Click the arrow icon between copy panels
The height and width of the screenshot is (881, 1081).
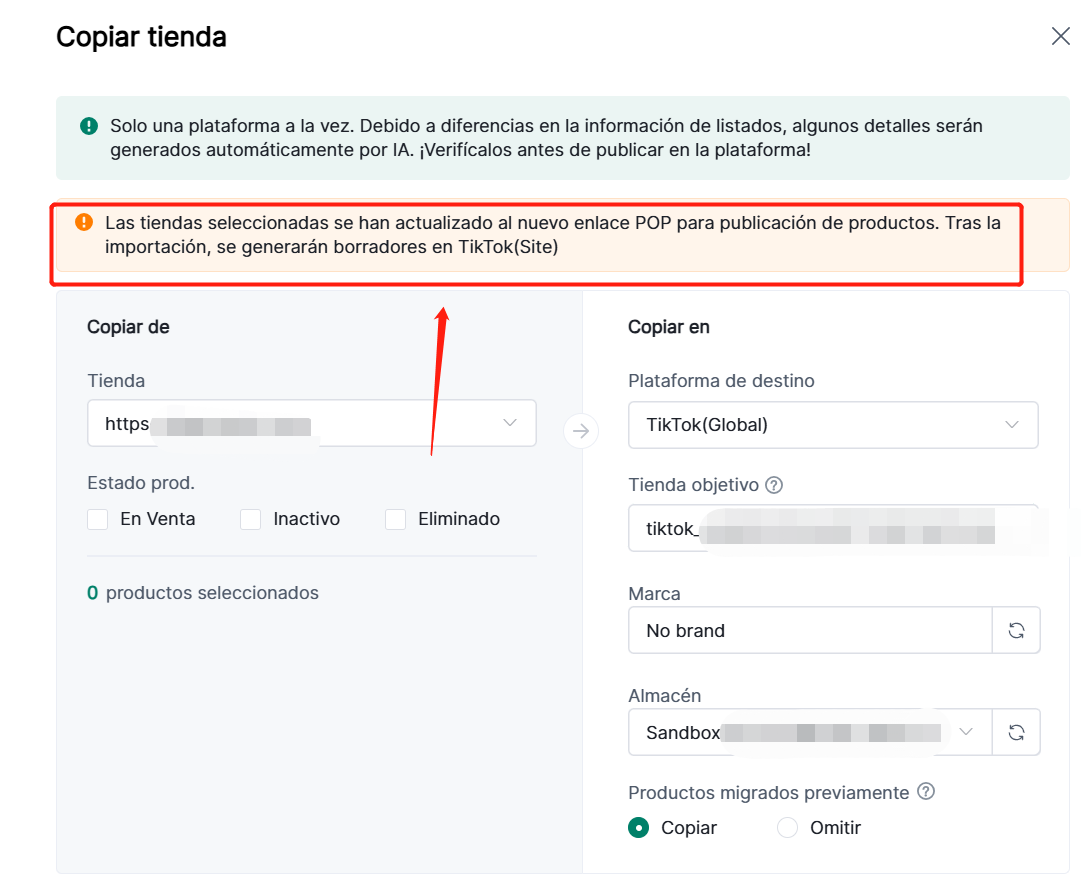581,431
